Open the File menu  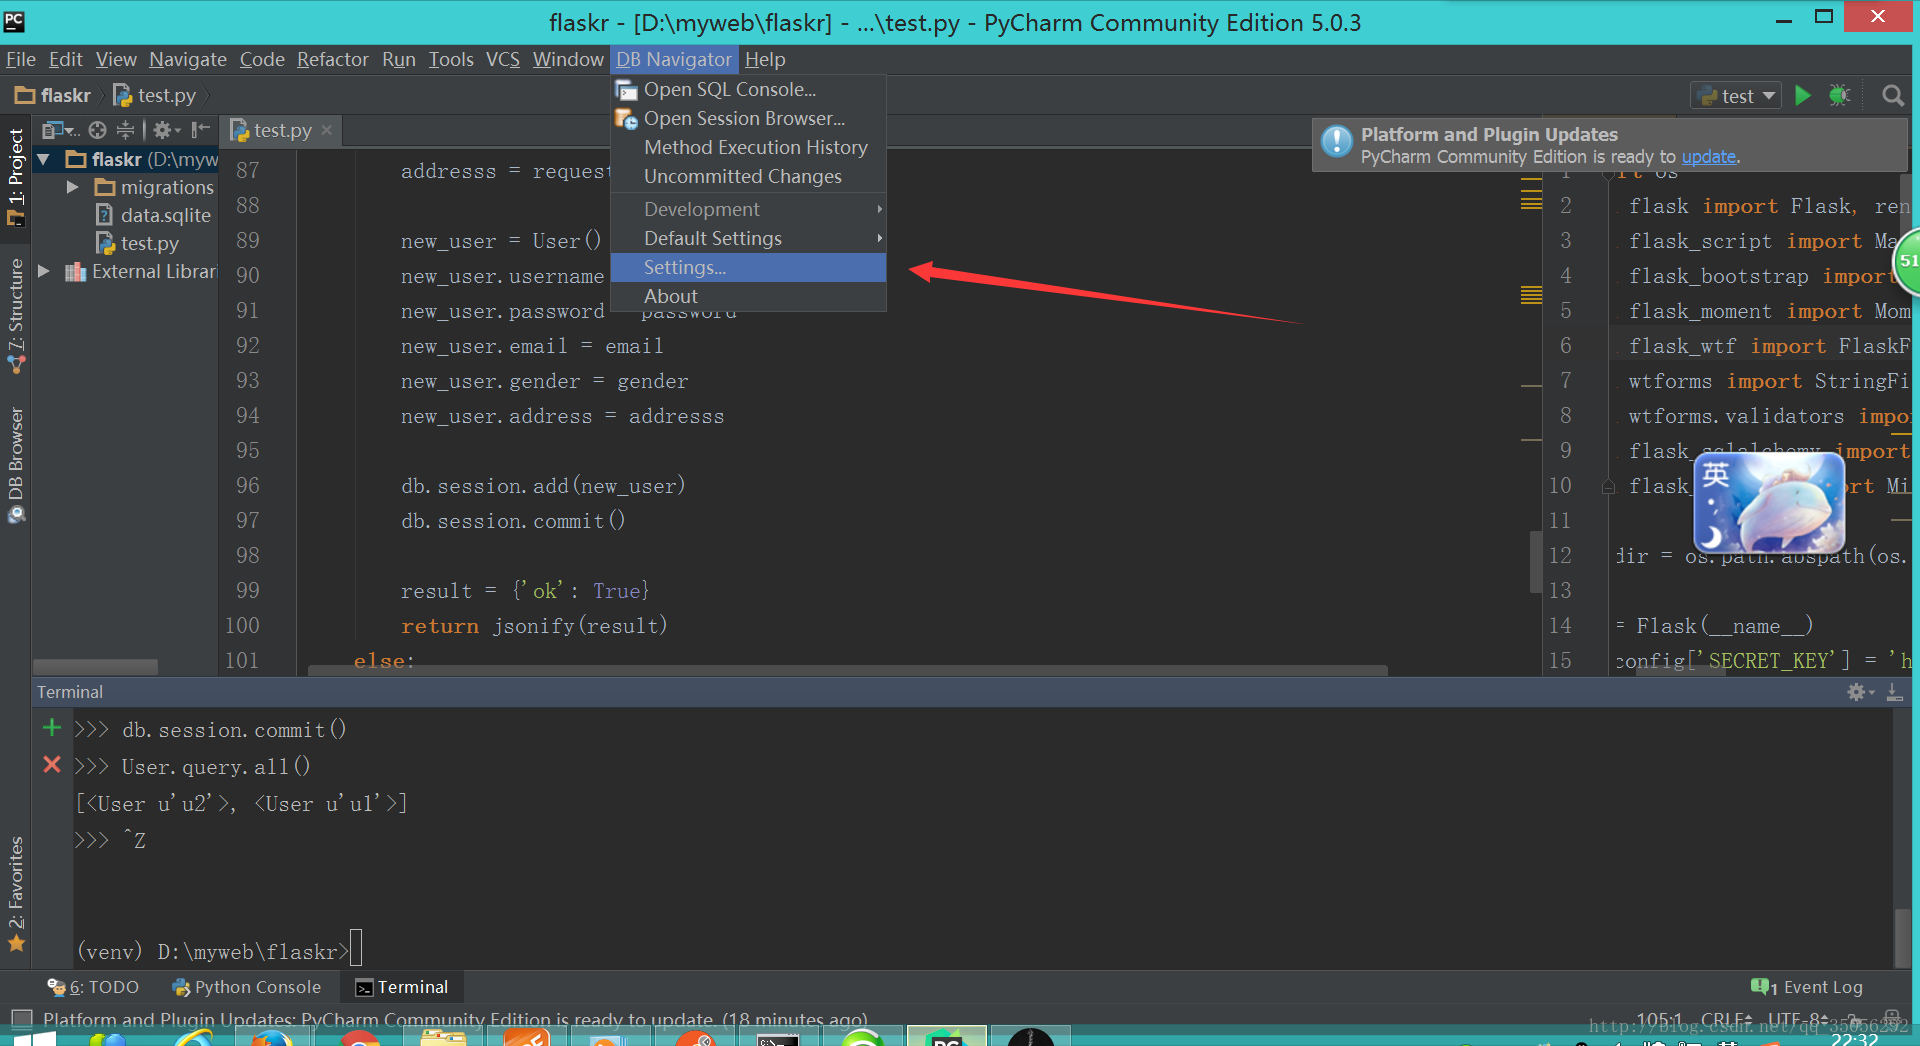pyautogui.click(x=20, y=59)
